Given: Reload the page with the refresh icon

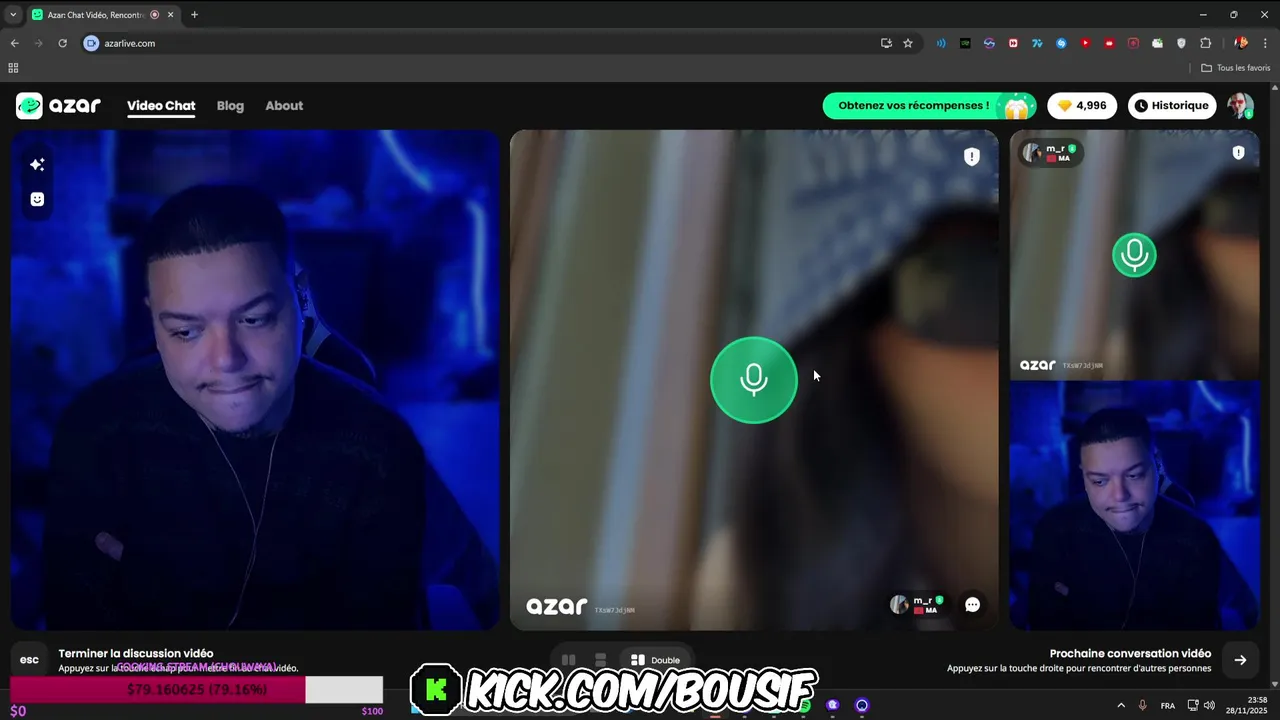Looking at the screenshot, I should coord(62,43).
